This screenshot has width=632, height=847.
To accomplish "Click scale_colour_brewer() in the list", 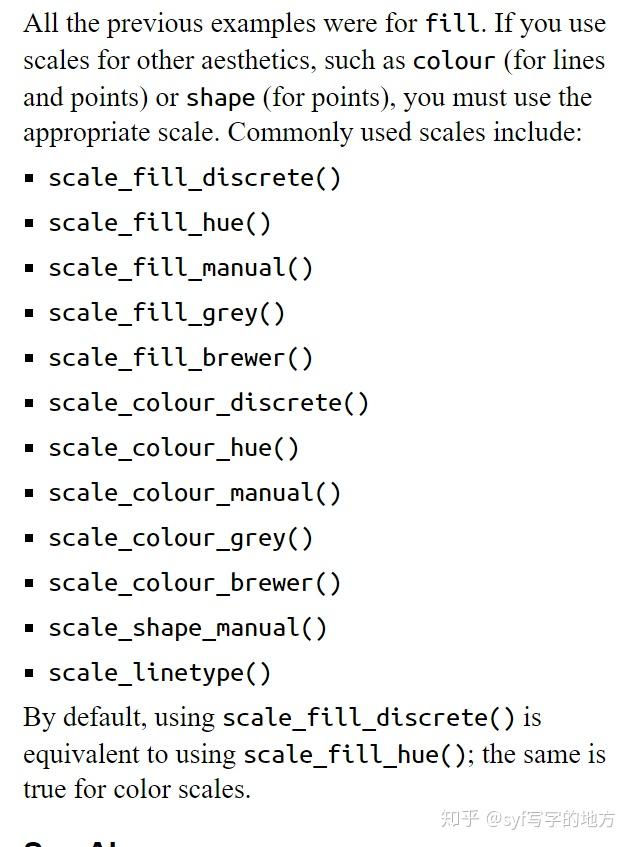I will point(194,583).
